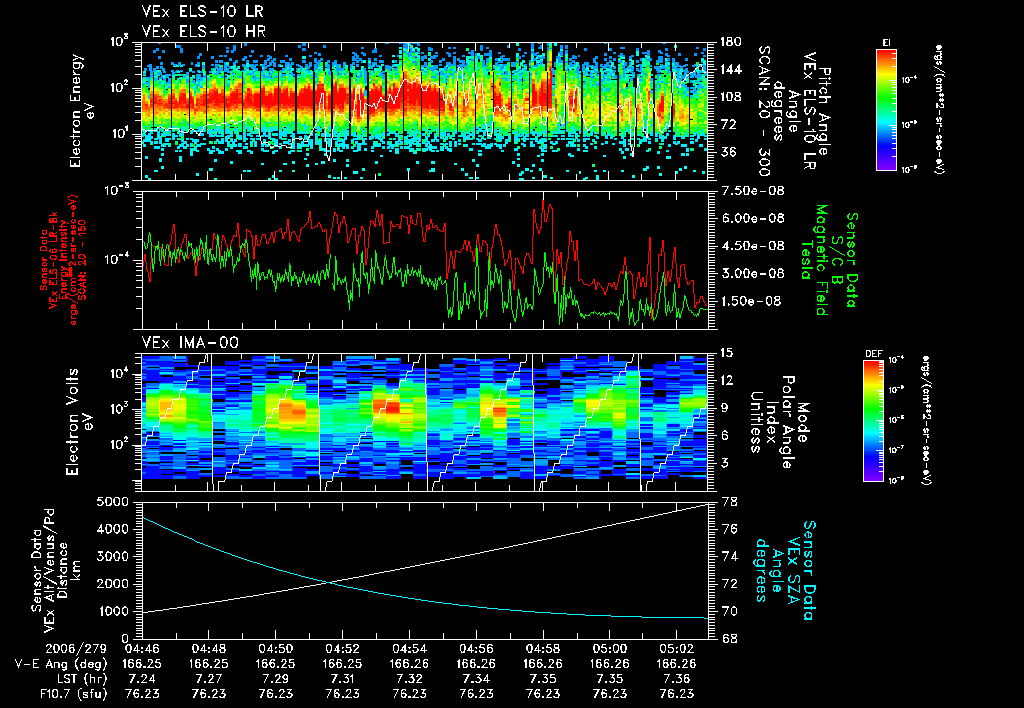Click the '180' pitch angle tick
The width and height of the screenshot is (1024, 708).
coord(730,42)
